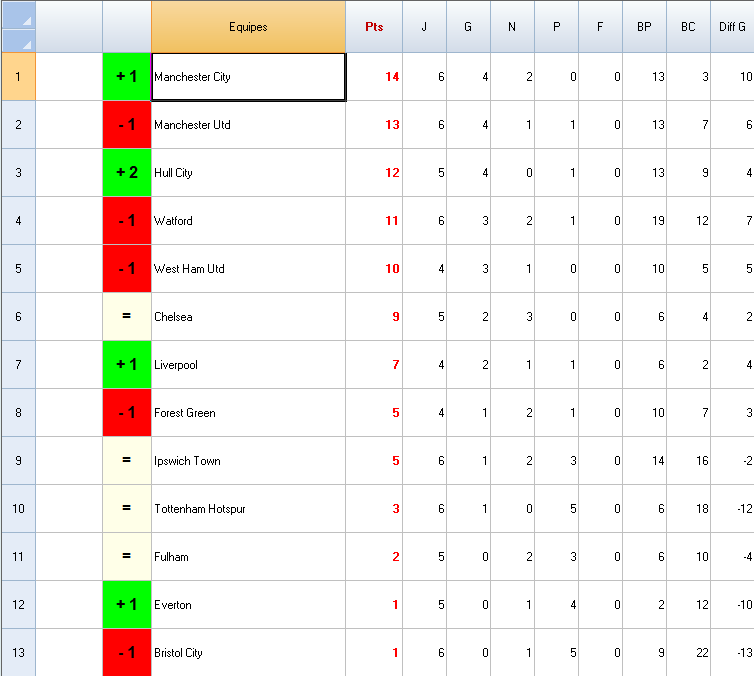Sort by the Equipes column header

tap(248, 27)
